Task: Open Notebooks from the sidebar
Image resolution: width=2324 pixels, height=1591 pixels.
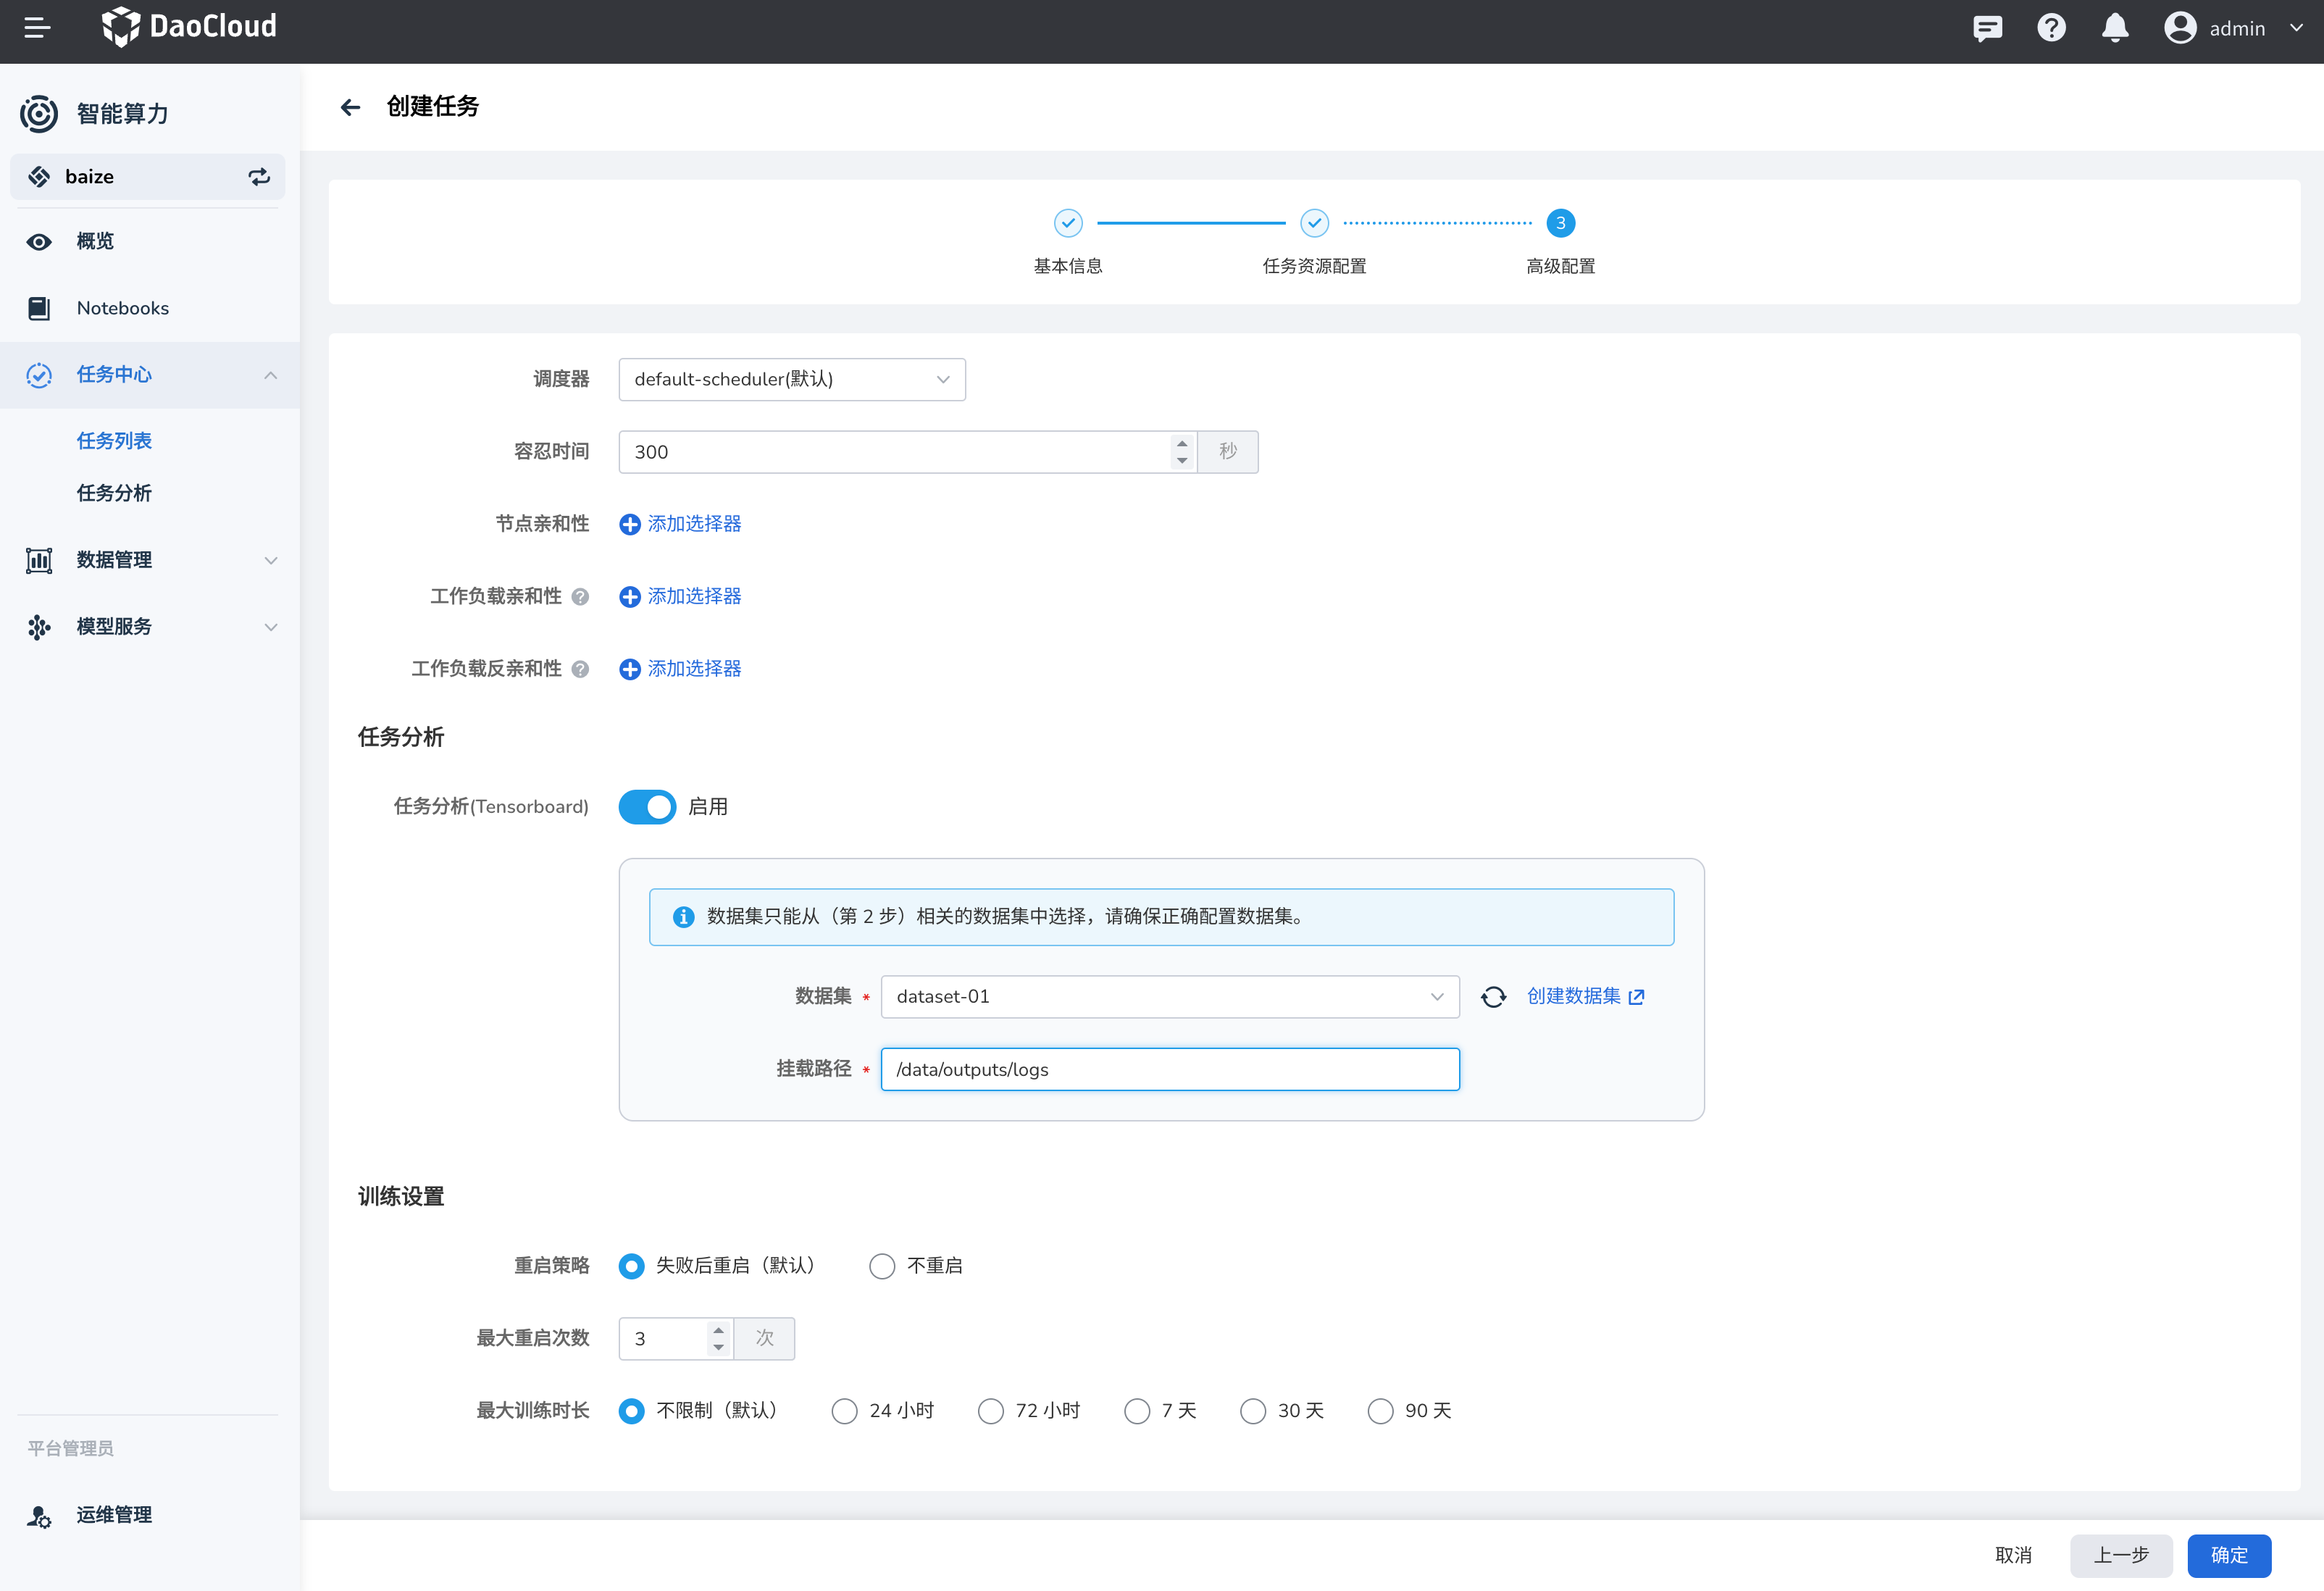Action: 123,308
